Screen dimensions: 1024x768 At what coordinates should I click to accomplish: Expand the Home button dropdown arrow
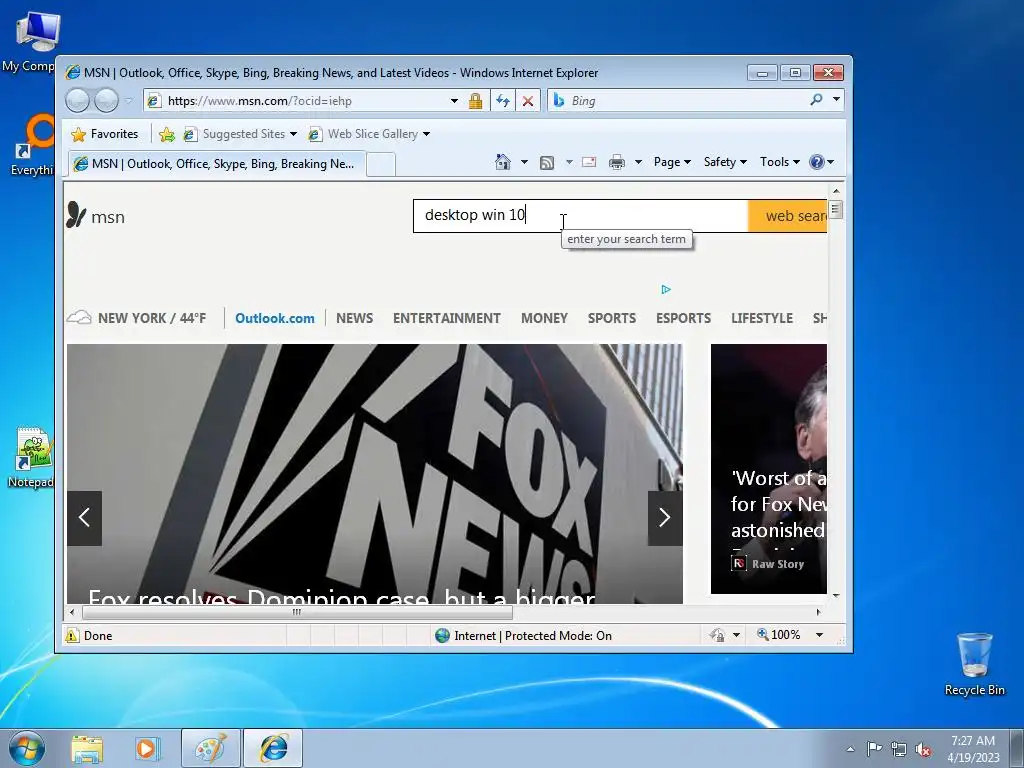click(524, 162)
